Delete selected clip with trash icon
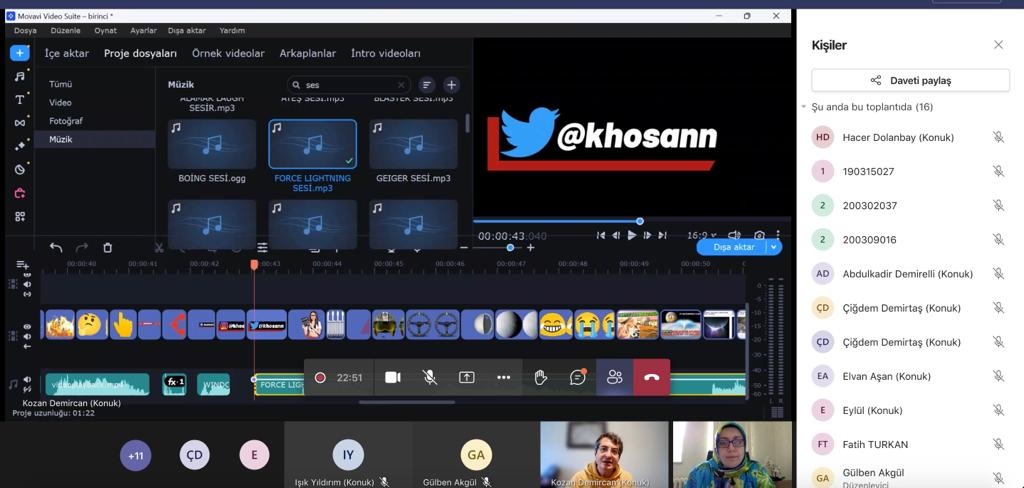The width and height of the screenshot is (1024, 488). (108, 248)
